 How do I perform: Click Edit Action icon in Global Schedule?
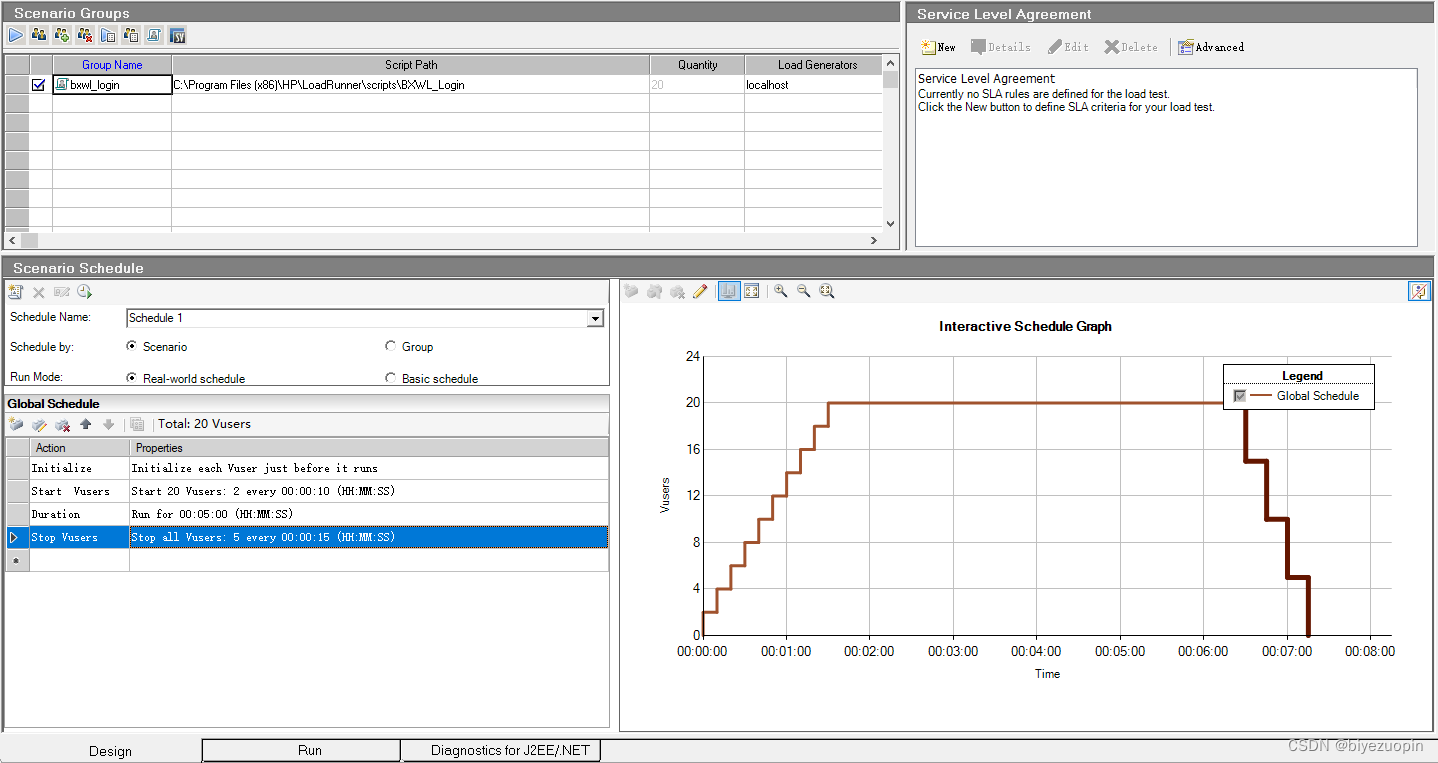(x=39, y=424)
